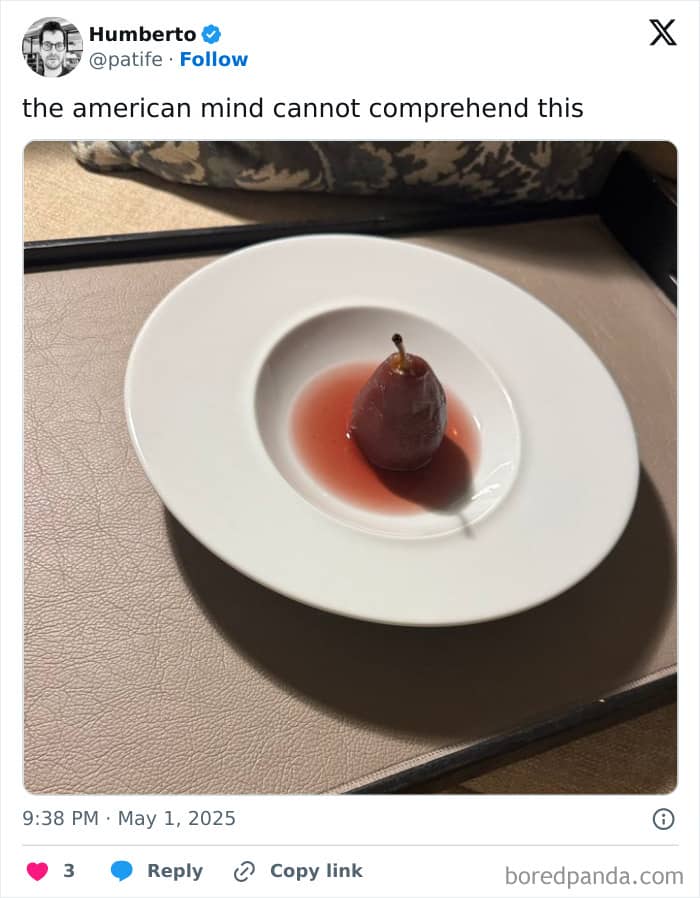Screen dimensions: 700x898
Task: Click the @patife handle
Action: click(x=126, y=60)
